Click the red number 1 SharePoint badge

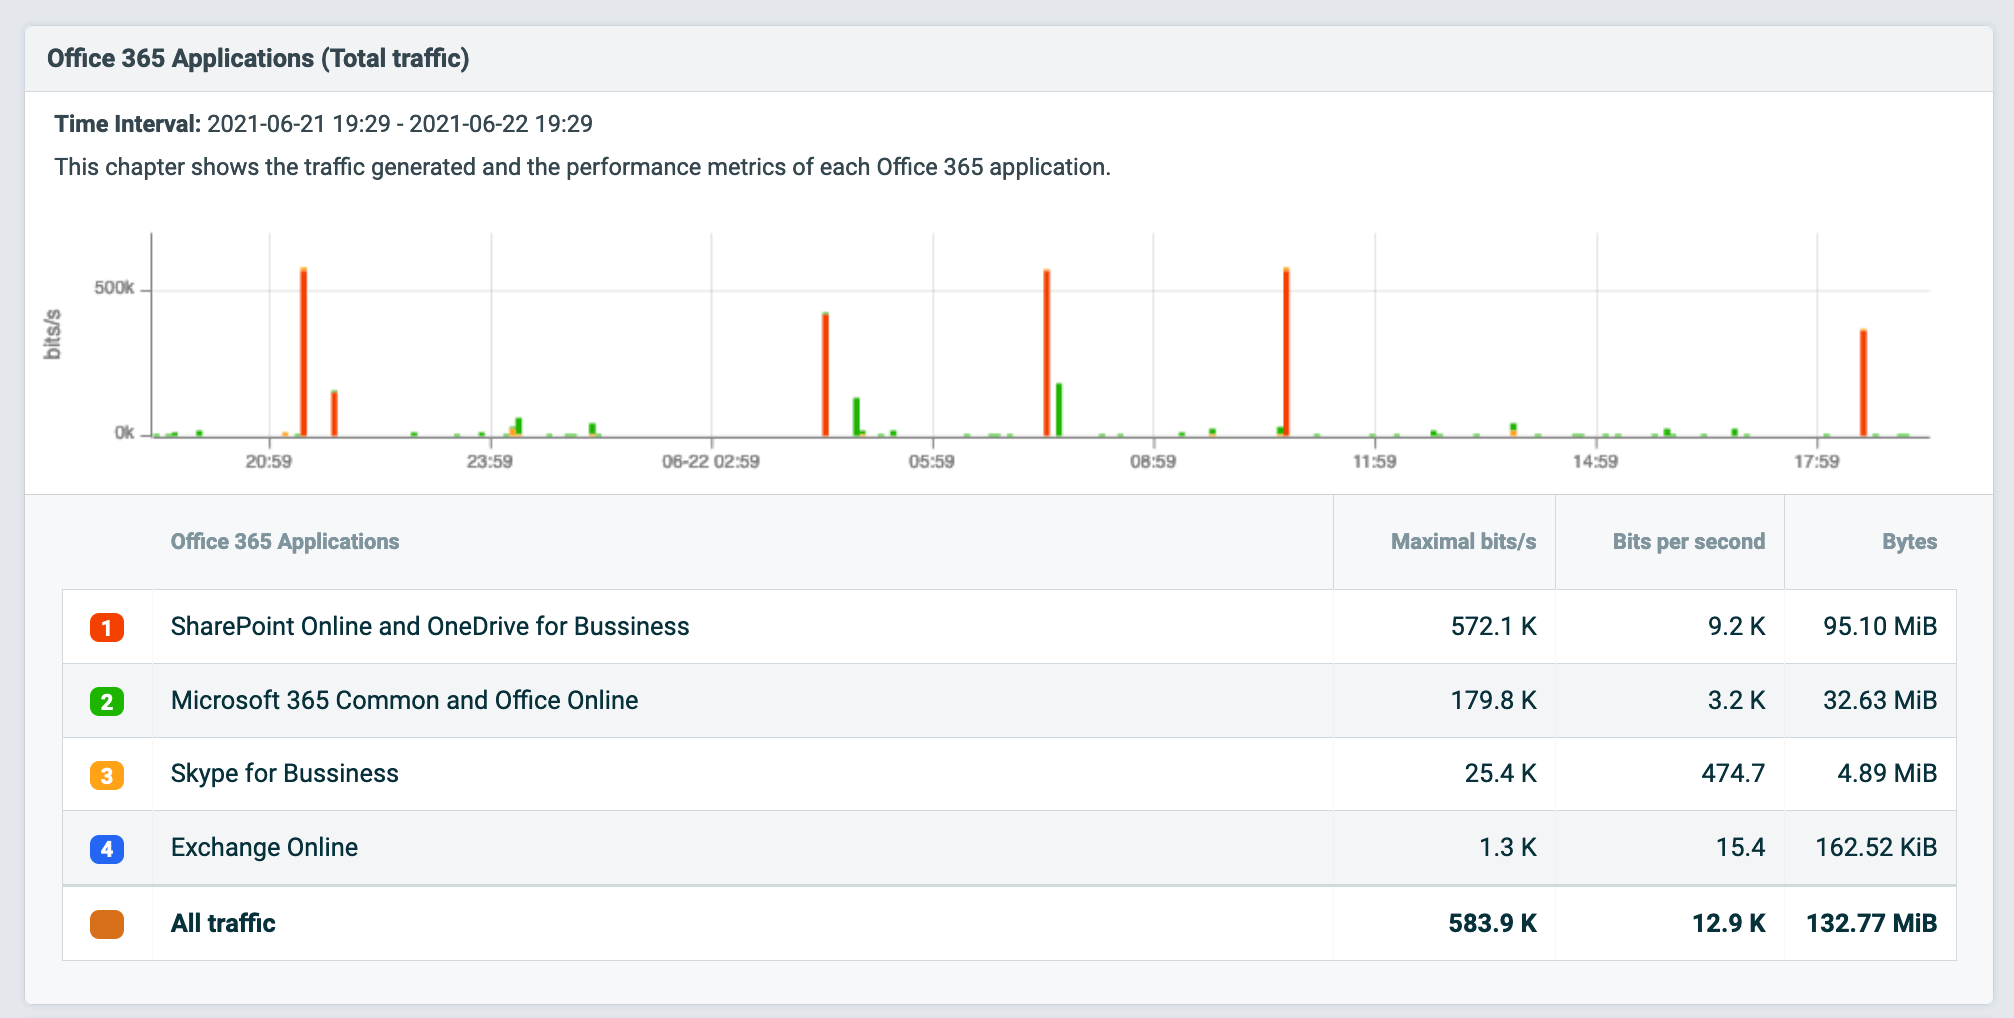pos(107,627)
